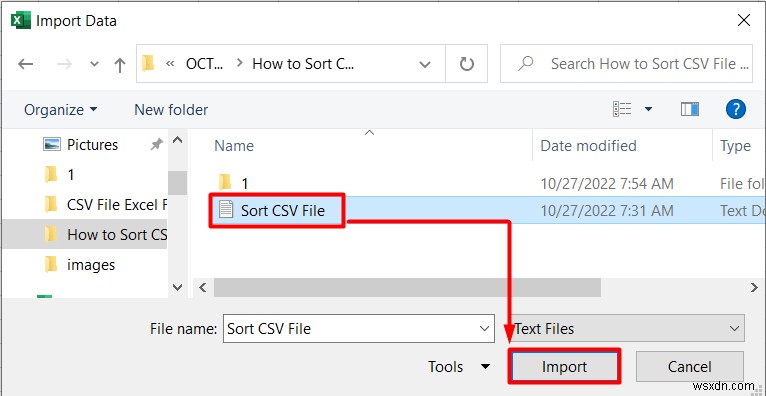Open the Organize menu

pos(61,110)
